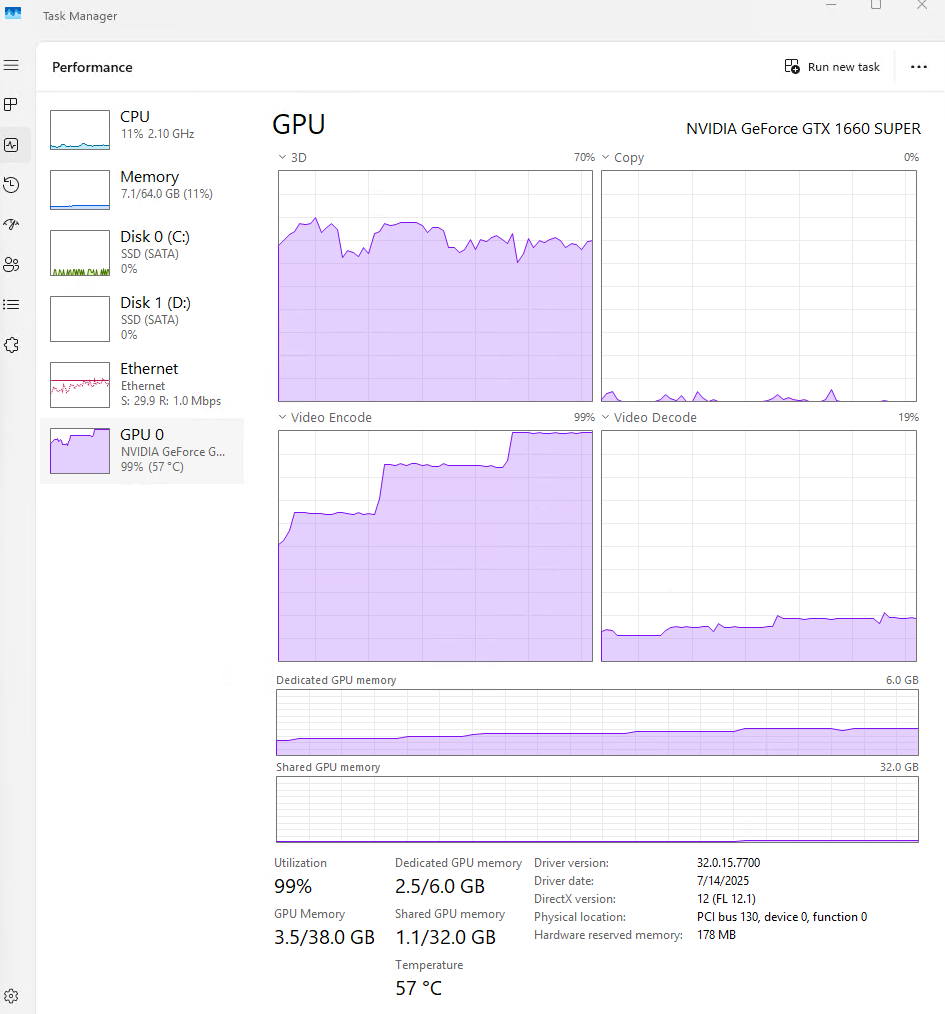
Task: Click the 57 °C temperature value
Action: point(418,988)
